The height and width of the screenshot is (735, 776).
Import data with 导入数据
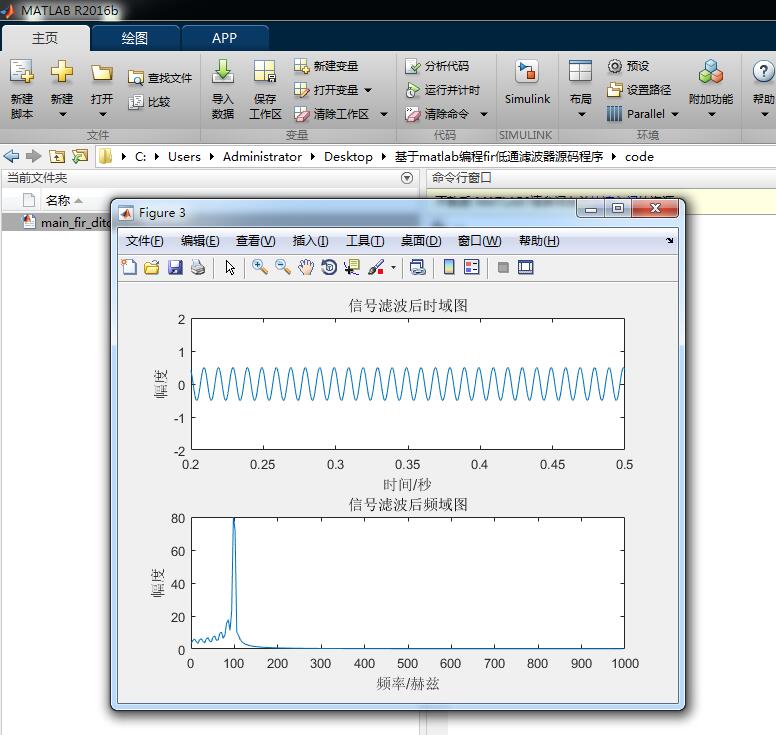[x=223, y=89]
